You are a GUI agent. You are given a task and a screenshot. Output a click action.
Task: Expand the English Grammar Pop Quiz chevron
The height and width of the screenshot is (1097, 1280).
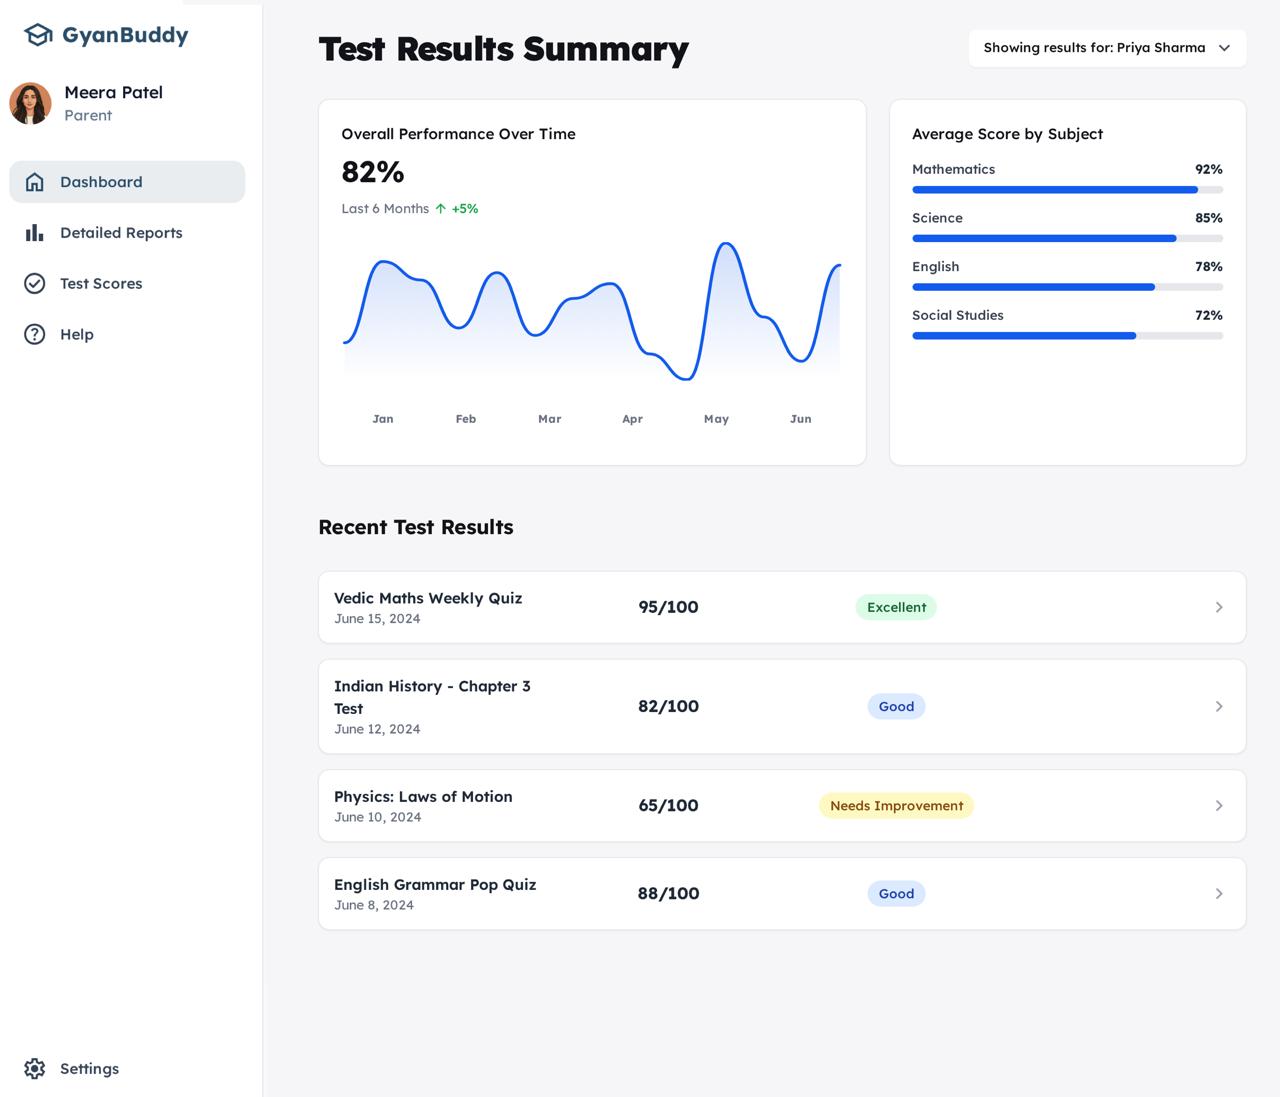tap(1218, 894)
